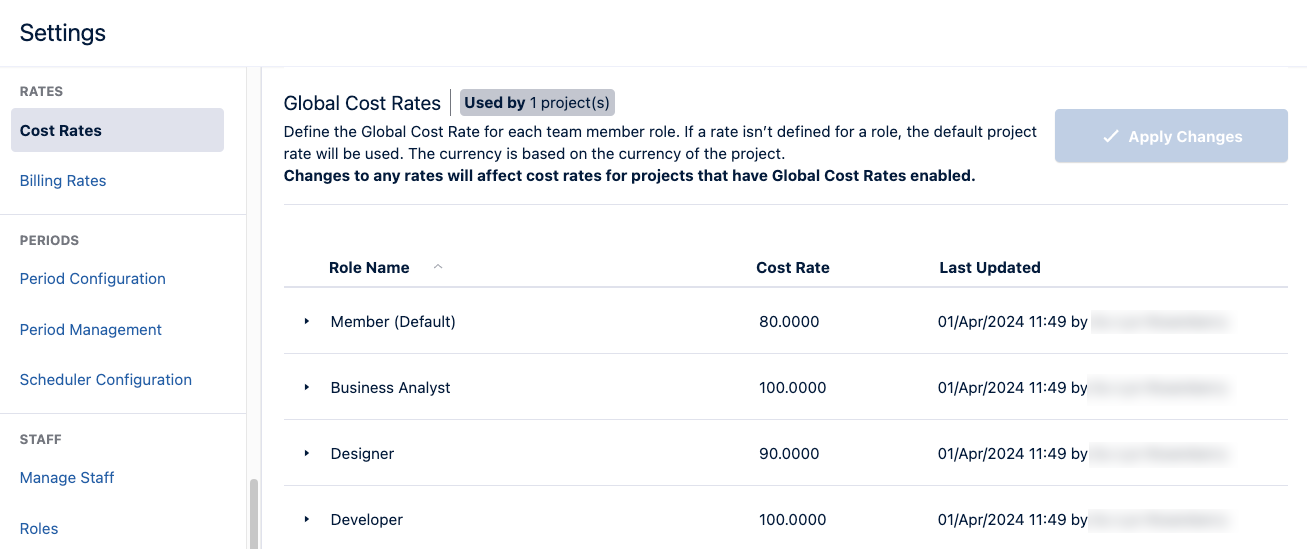
Task: Expand the Business Analyst role row
Action: (307, 388)
